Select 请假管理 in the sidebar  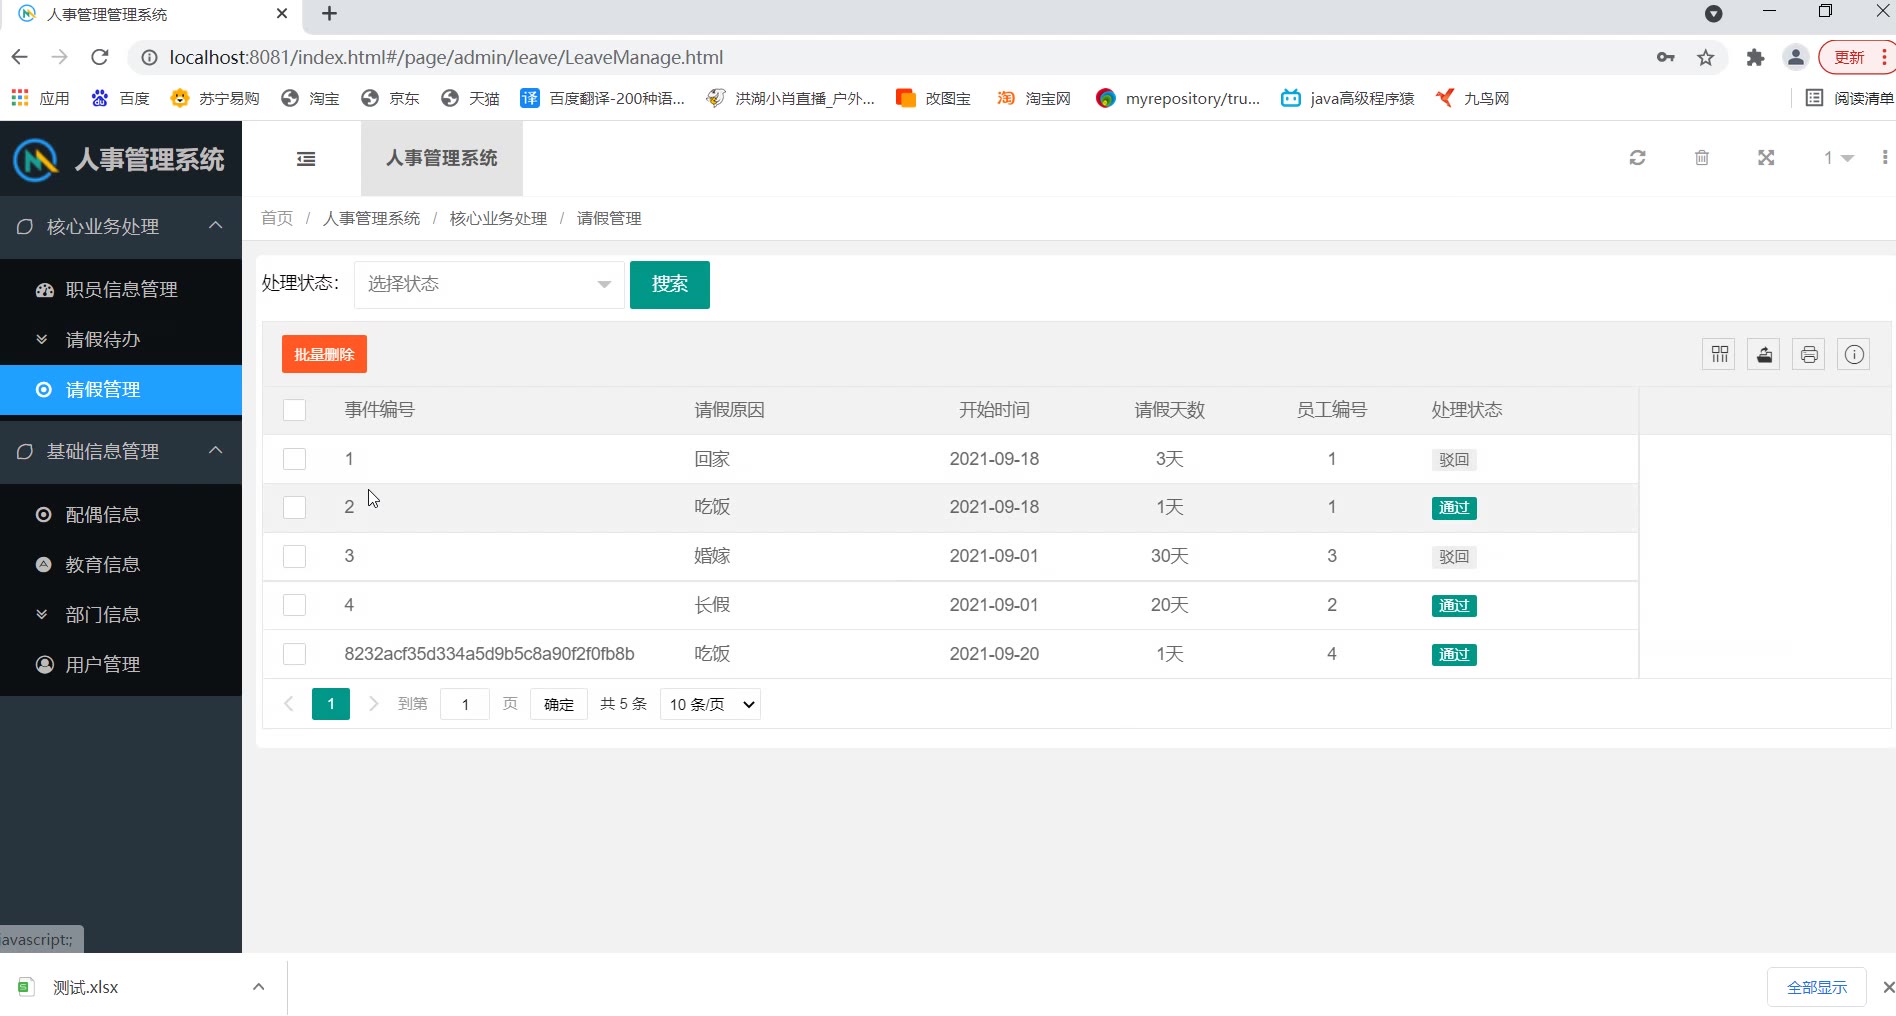pyautogui.click(x=121, y=390)
